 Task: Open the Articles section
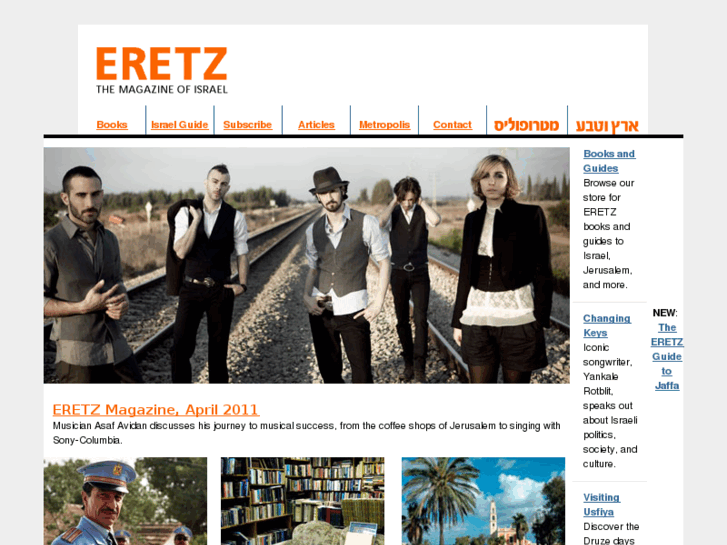316,125
